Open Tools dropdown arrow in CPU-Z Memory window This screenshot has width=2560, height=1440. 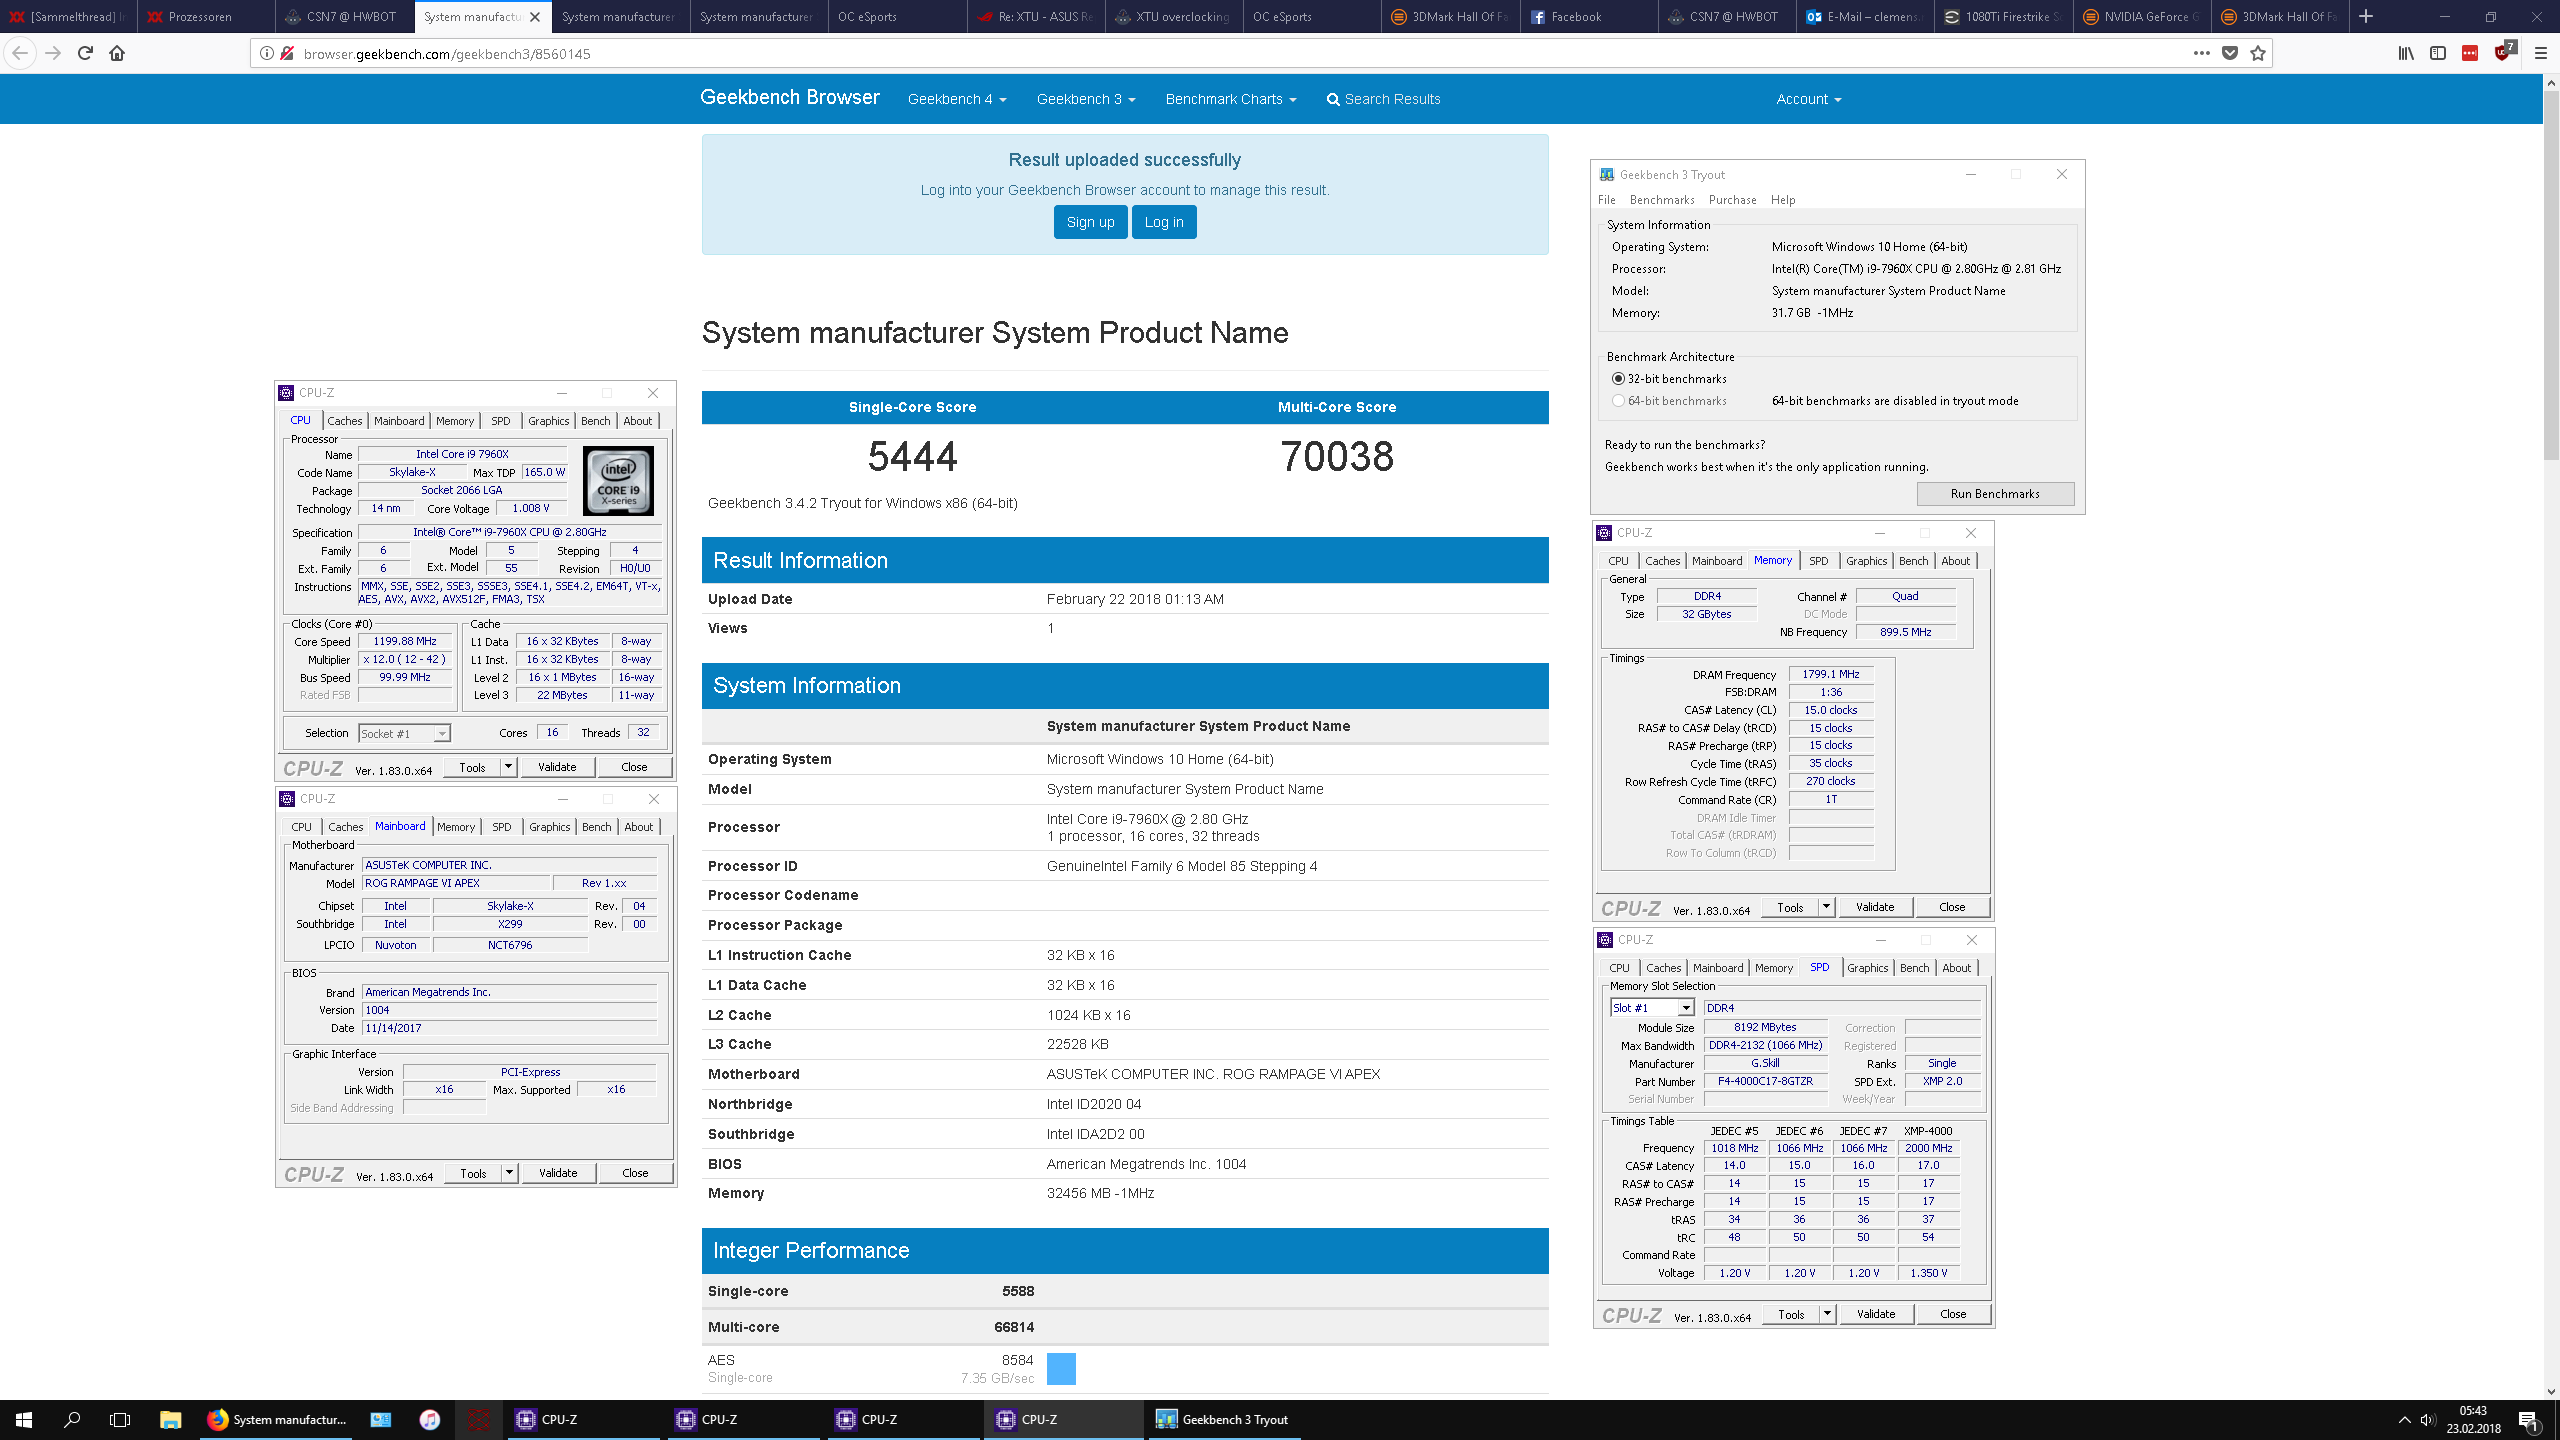1826,907
